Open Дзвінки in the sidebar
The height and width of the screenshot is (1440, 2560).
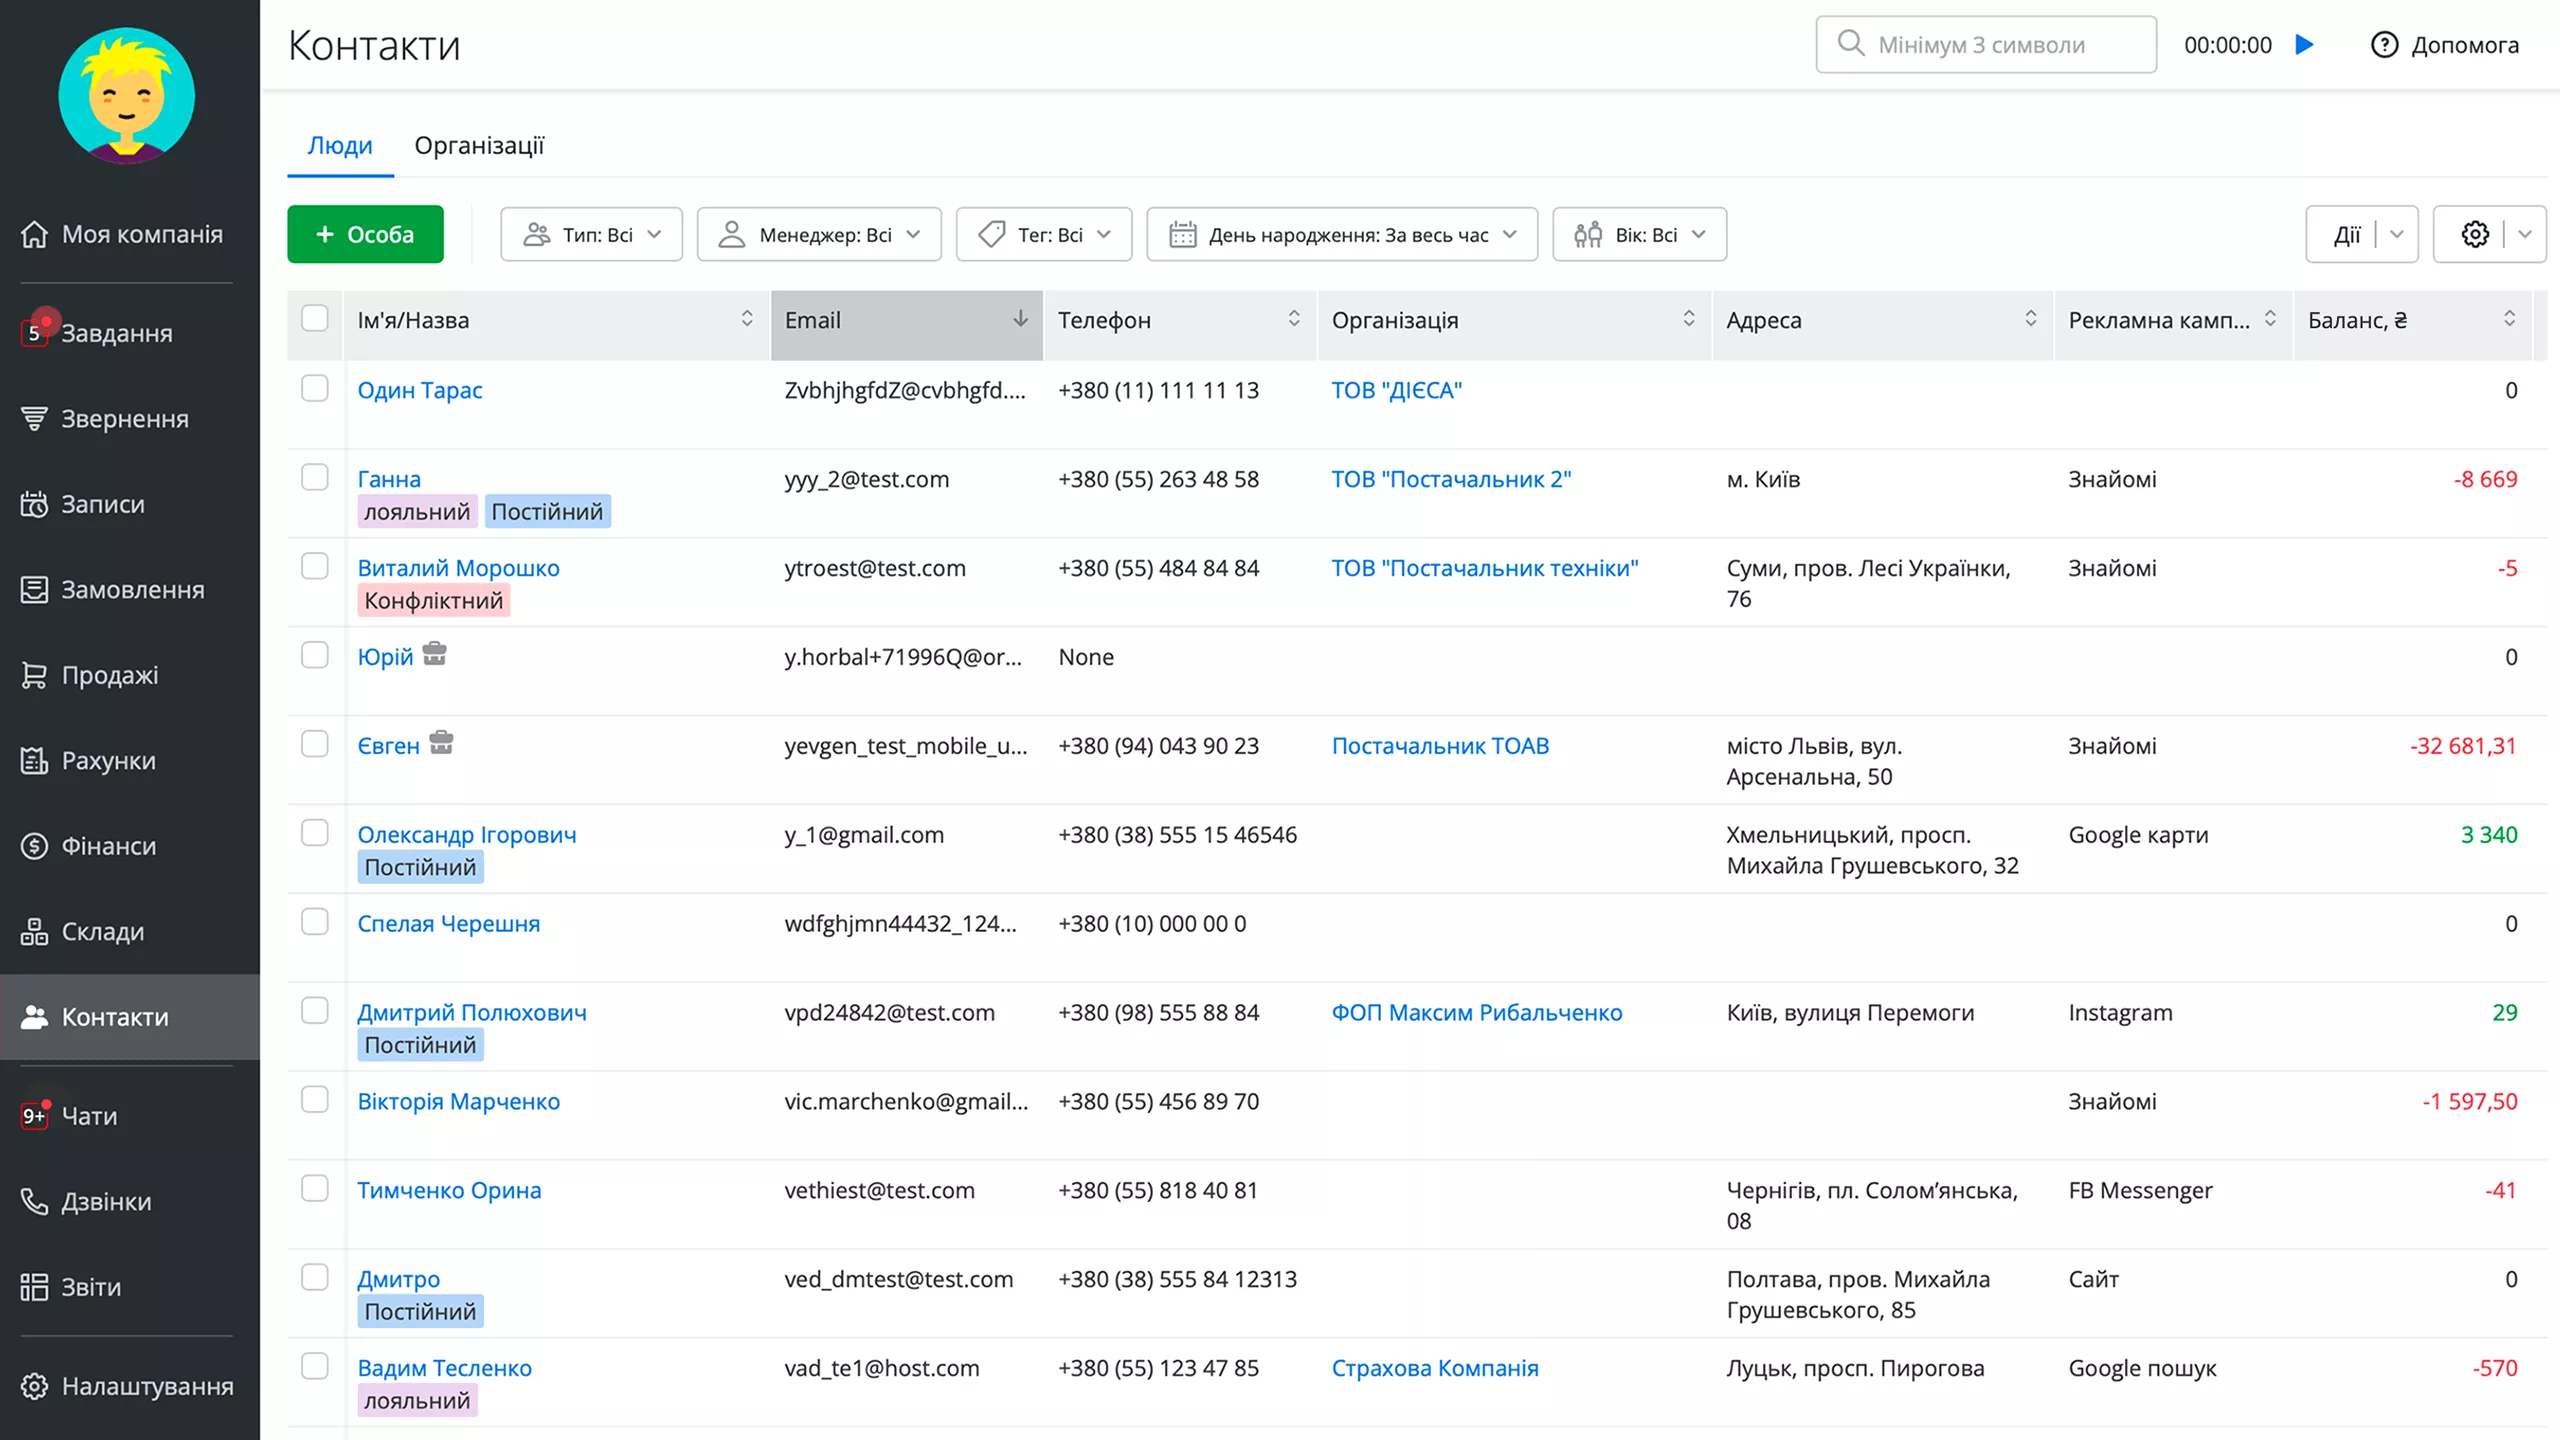tap(106, 1201)
